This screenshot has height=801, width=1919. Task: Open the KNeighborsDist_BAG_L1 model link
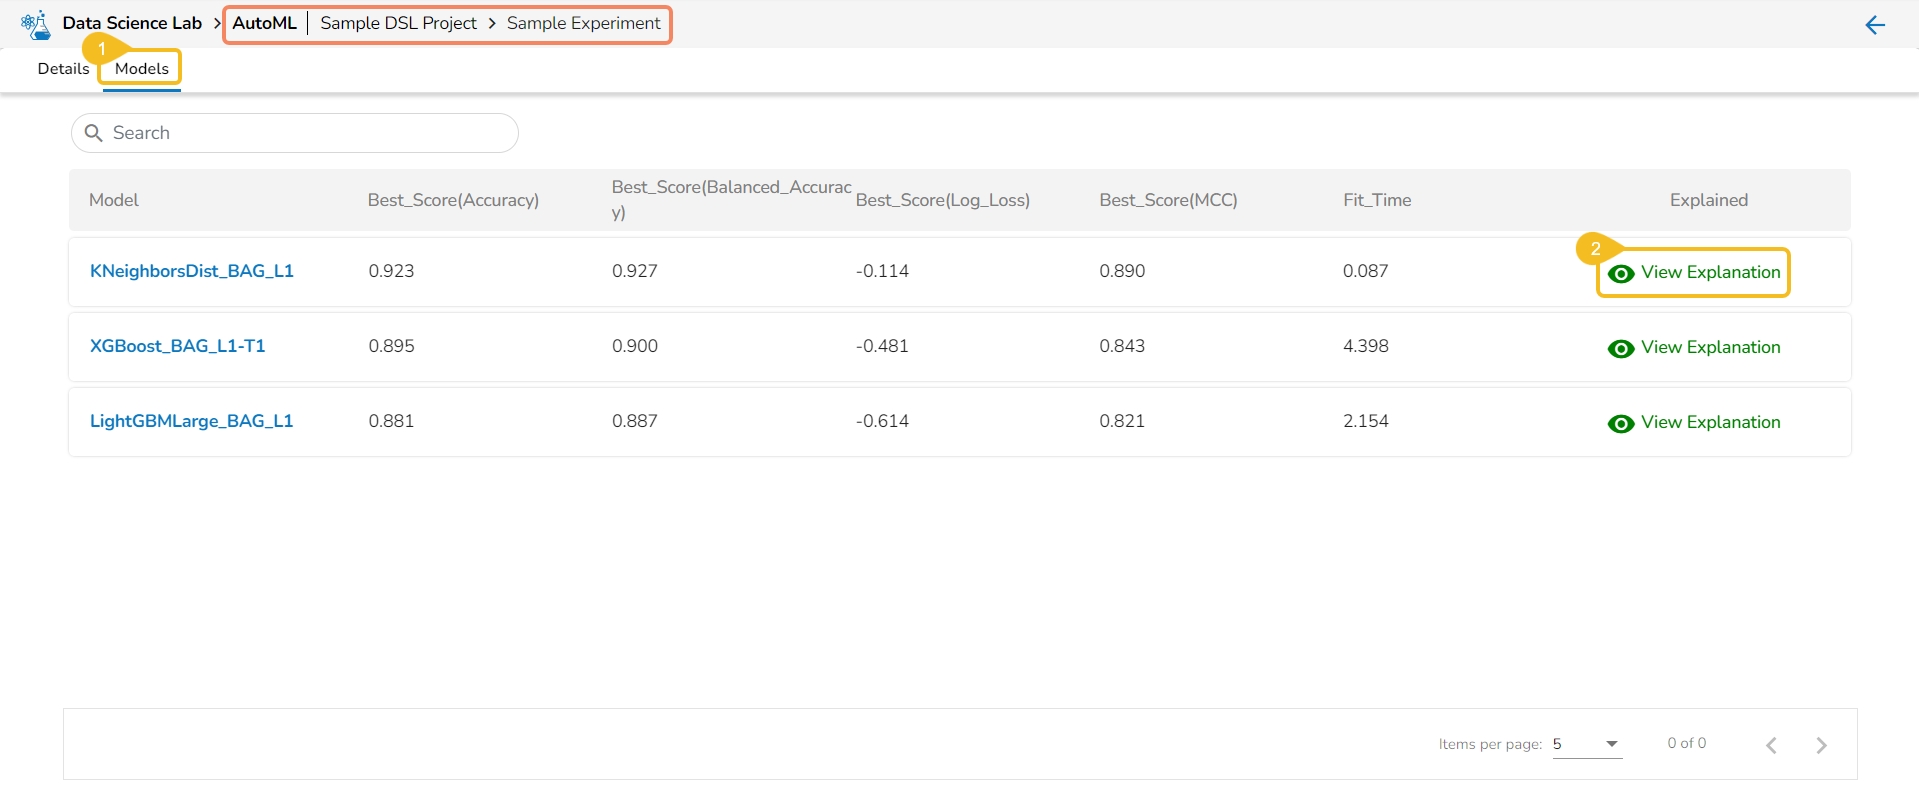pos(192,271)
